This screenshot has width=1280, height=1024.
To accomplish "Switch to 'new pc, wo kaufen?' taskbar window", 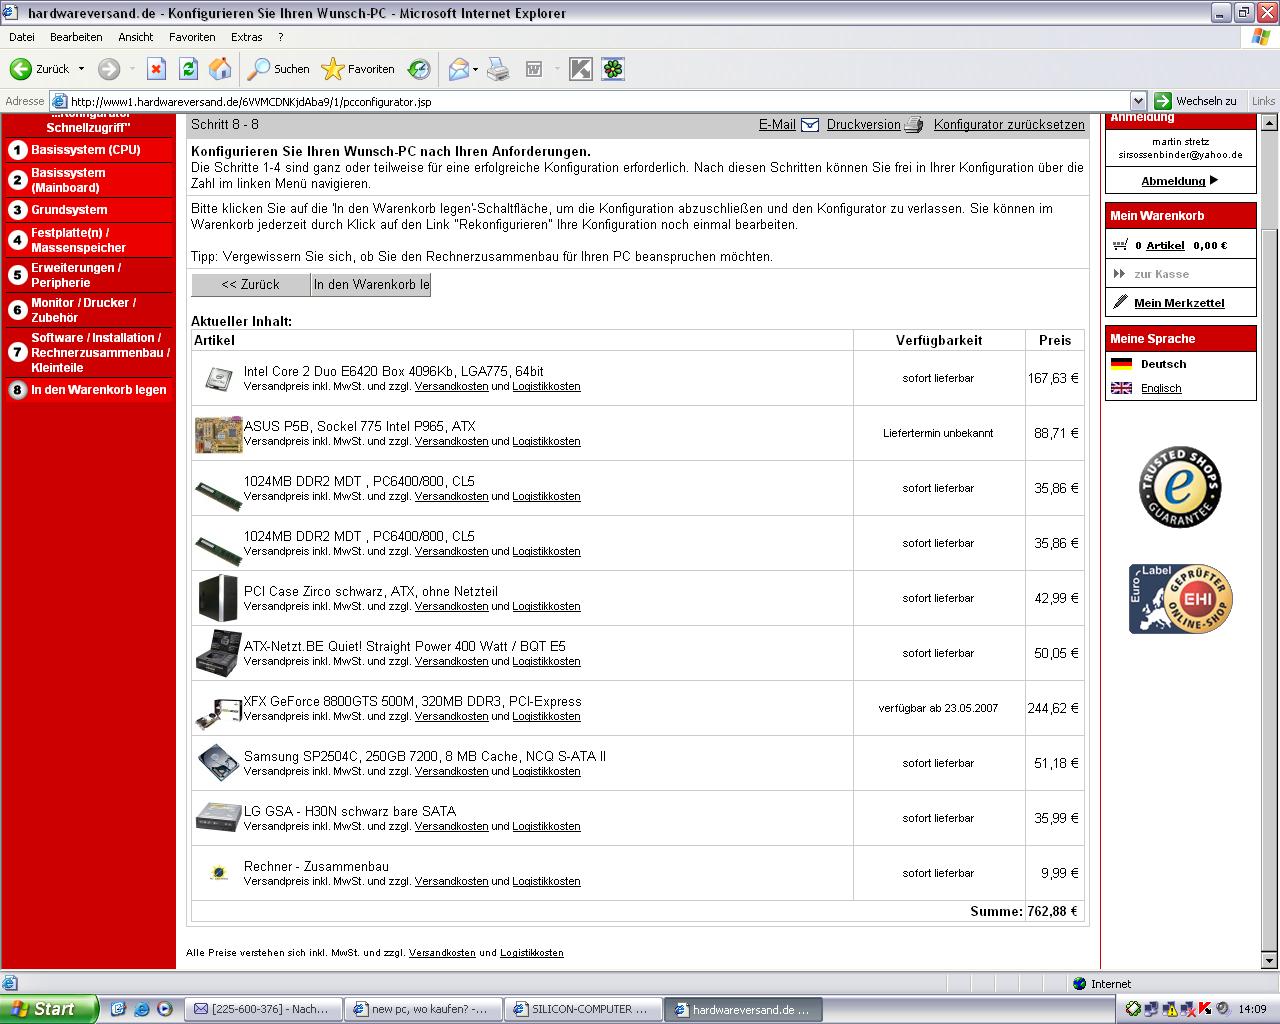I will 424,1009.
